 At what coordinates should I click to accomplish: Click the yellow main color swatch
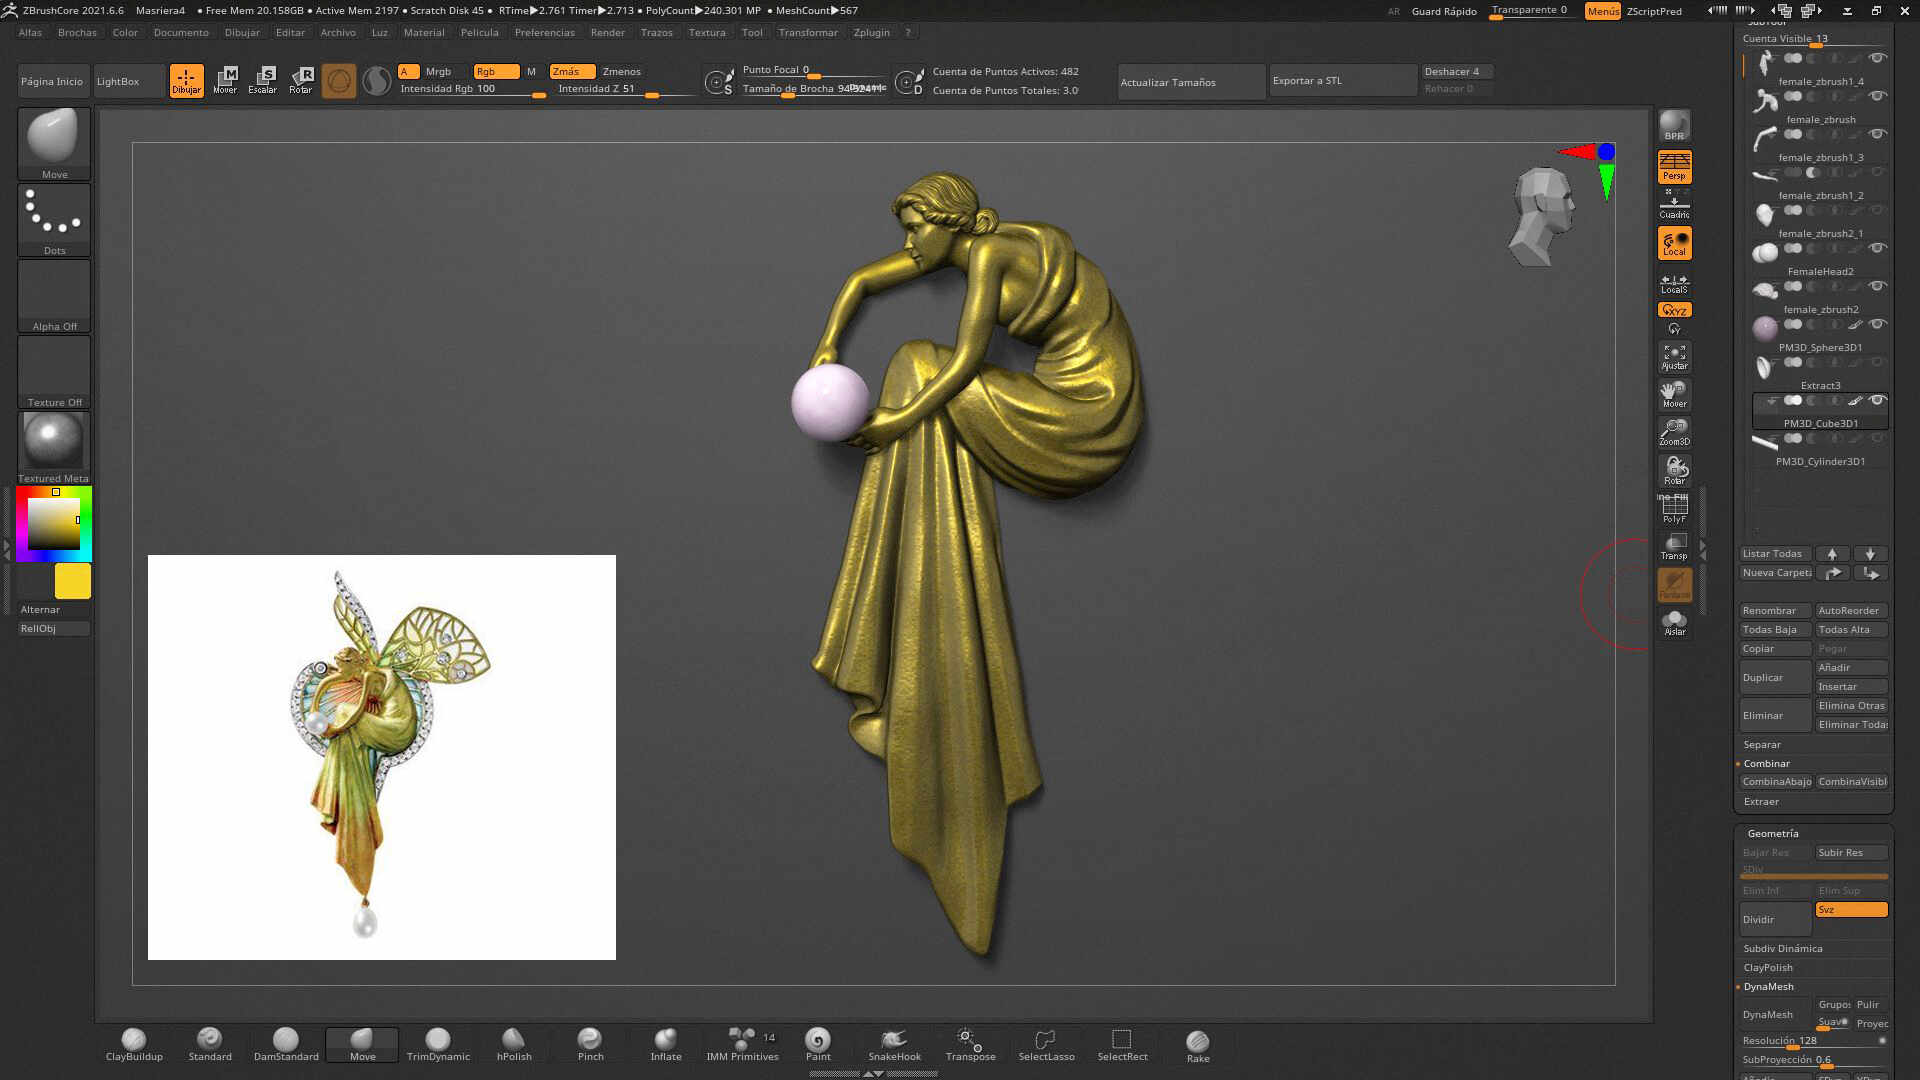72,581
